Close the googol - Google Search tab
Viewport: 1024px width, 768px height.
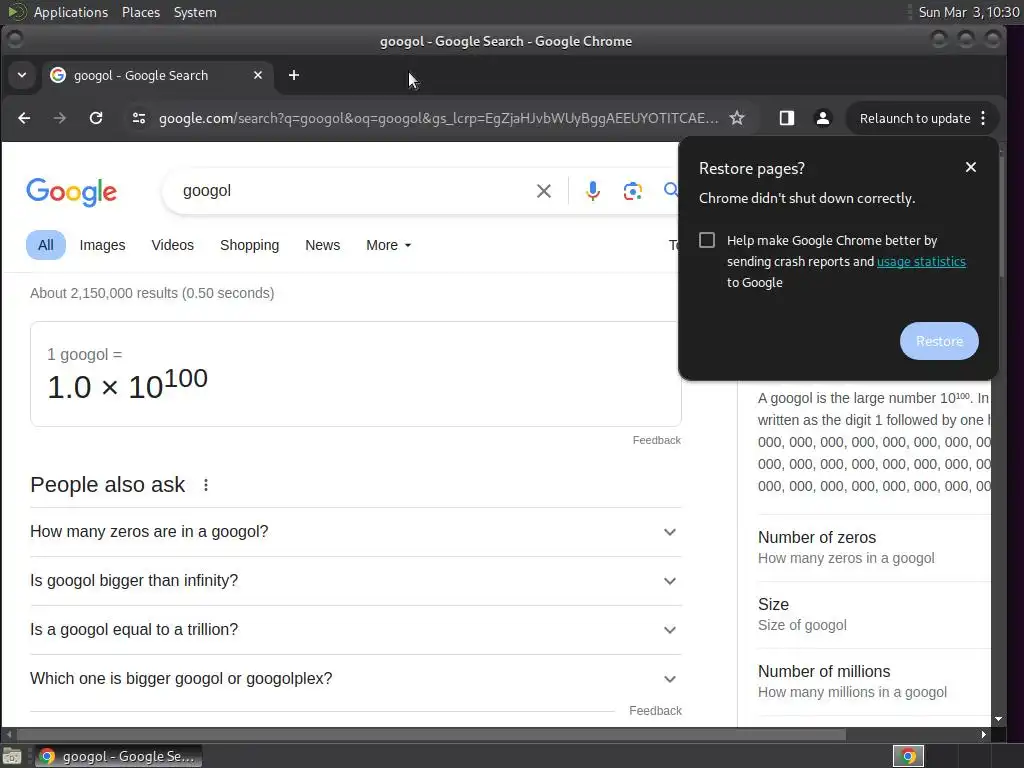coord(258,75)
